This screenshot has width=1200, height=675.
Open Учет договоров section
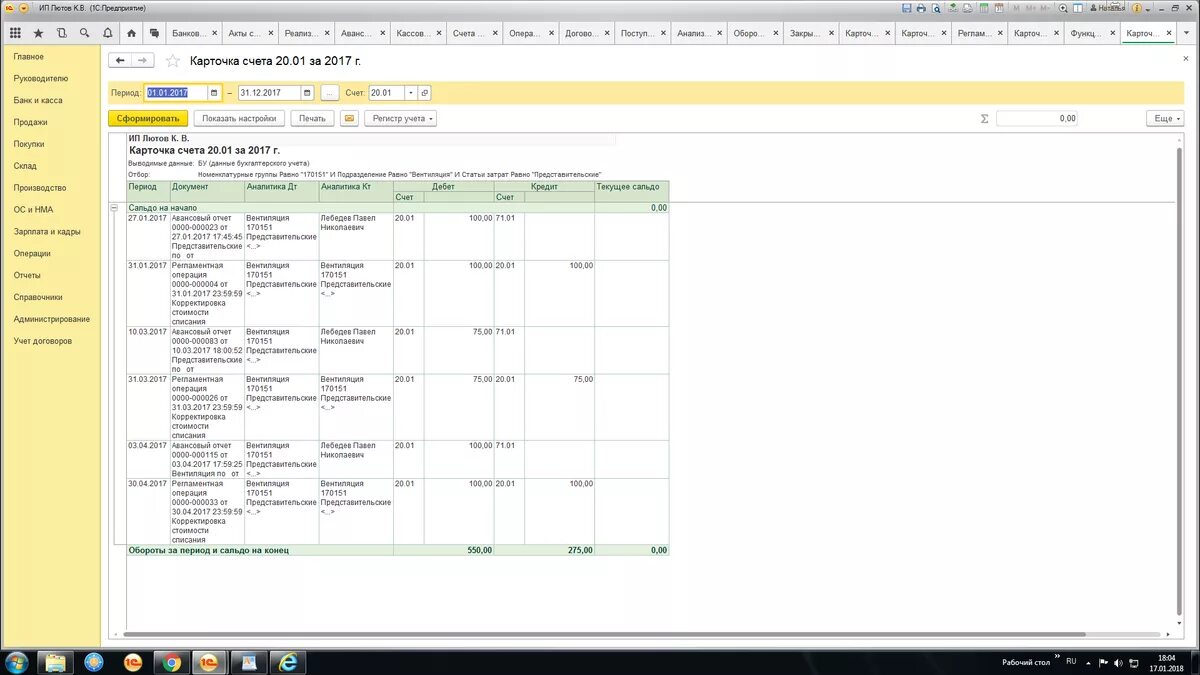(43, 341)
